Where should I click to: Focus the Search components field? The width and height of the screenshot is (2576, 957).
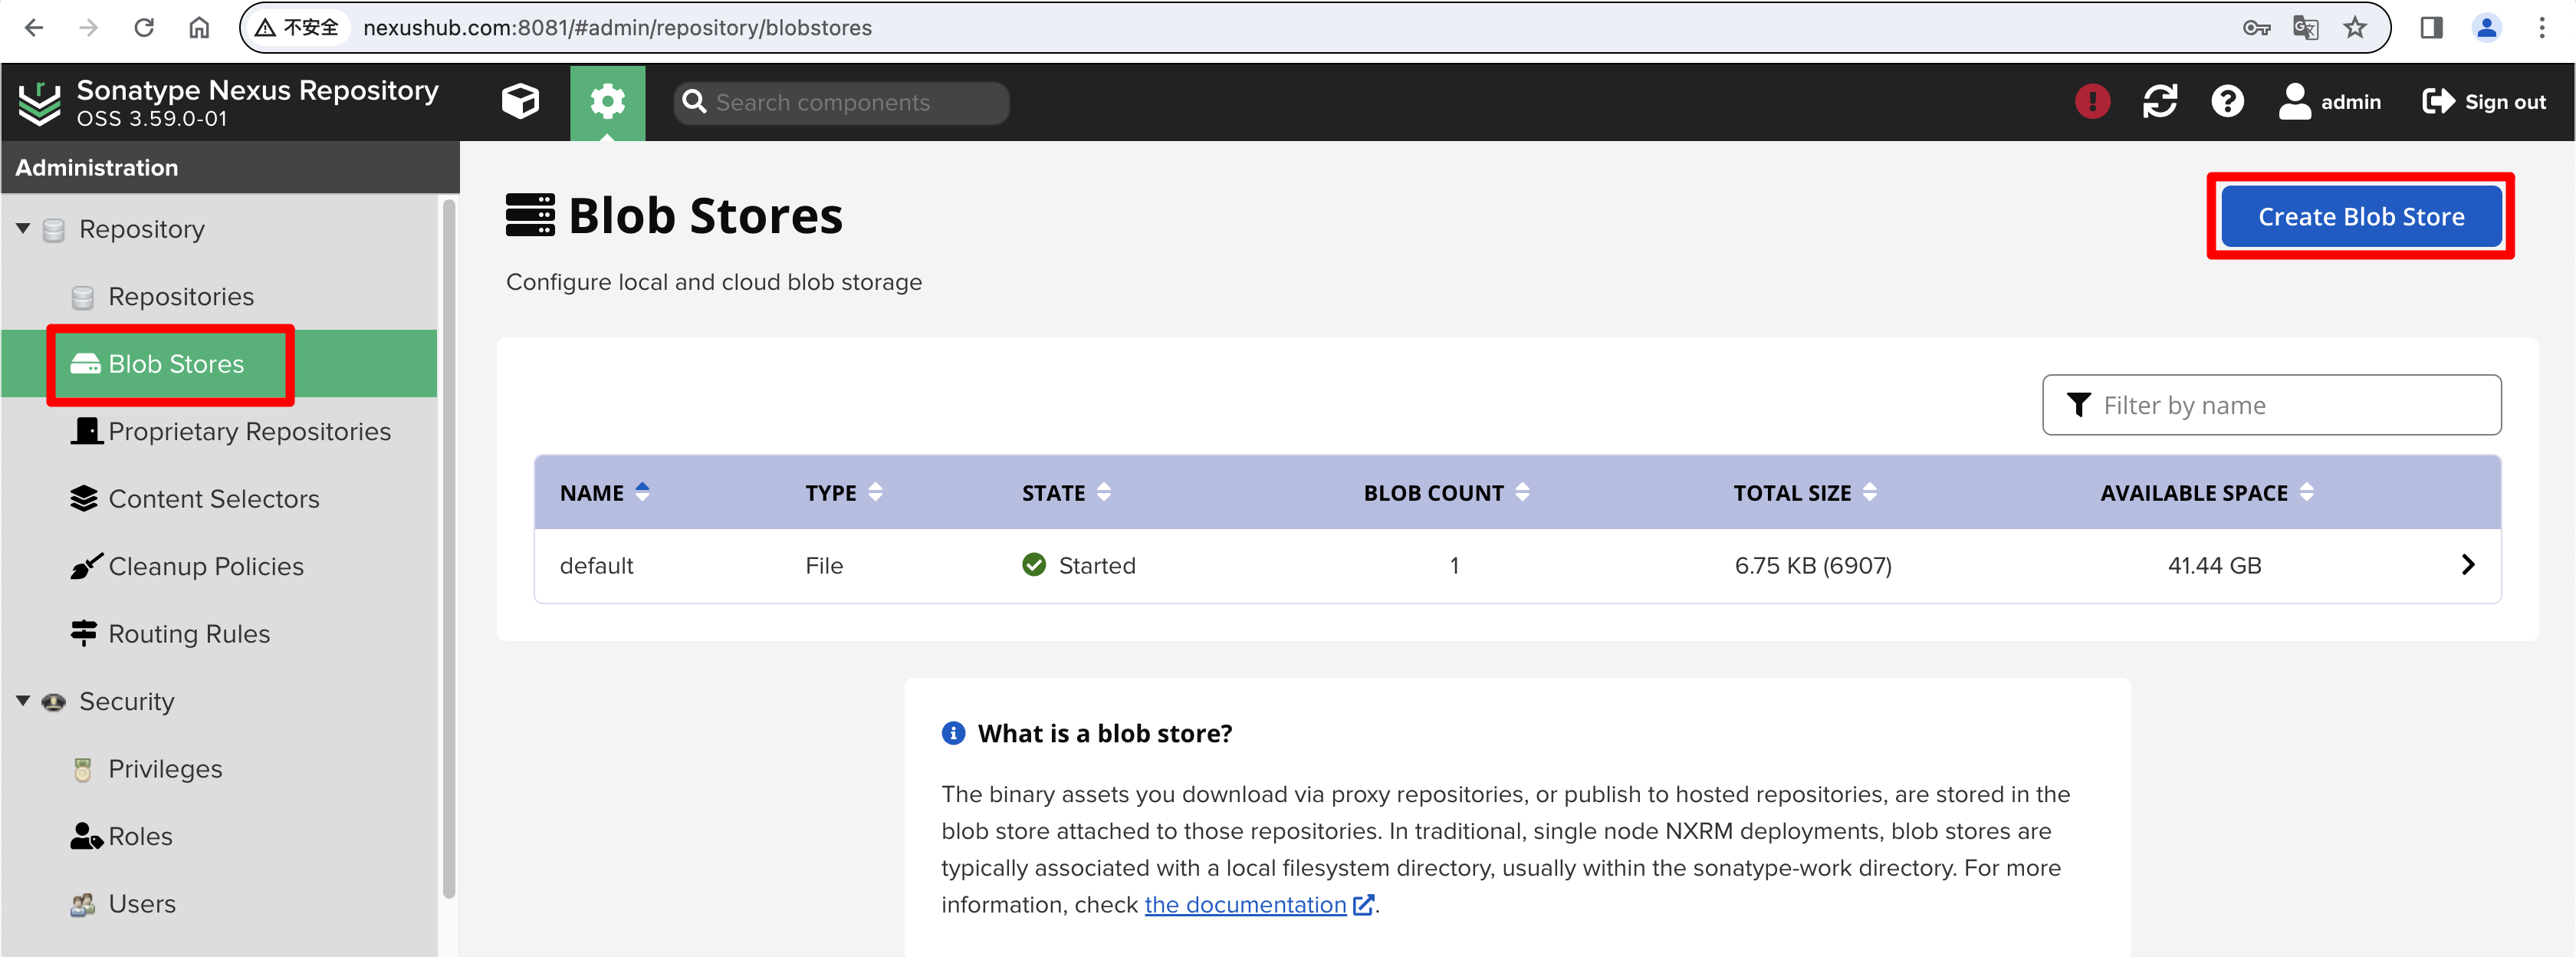(841, 103)
